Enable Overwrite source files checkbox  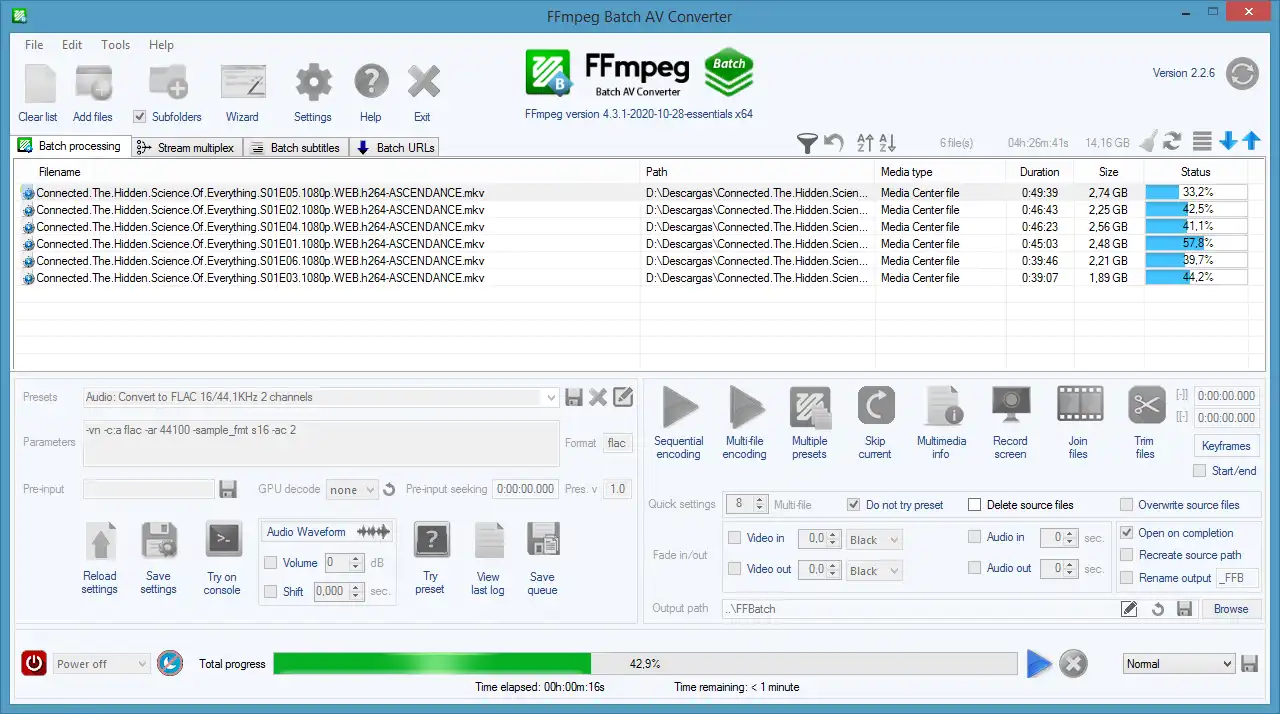coord(1127,505)
